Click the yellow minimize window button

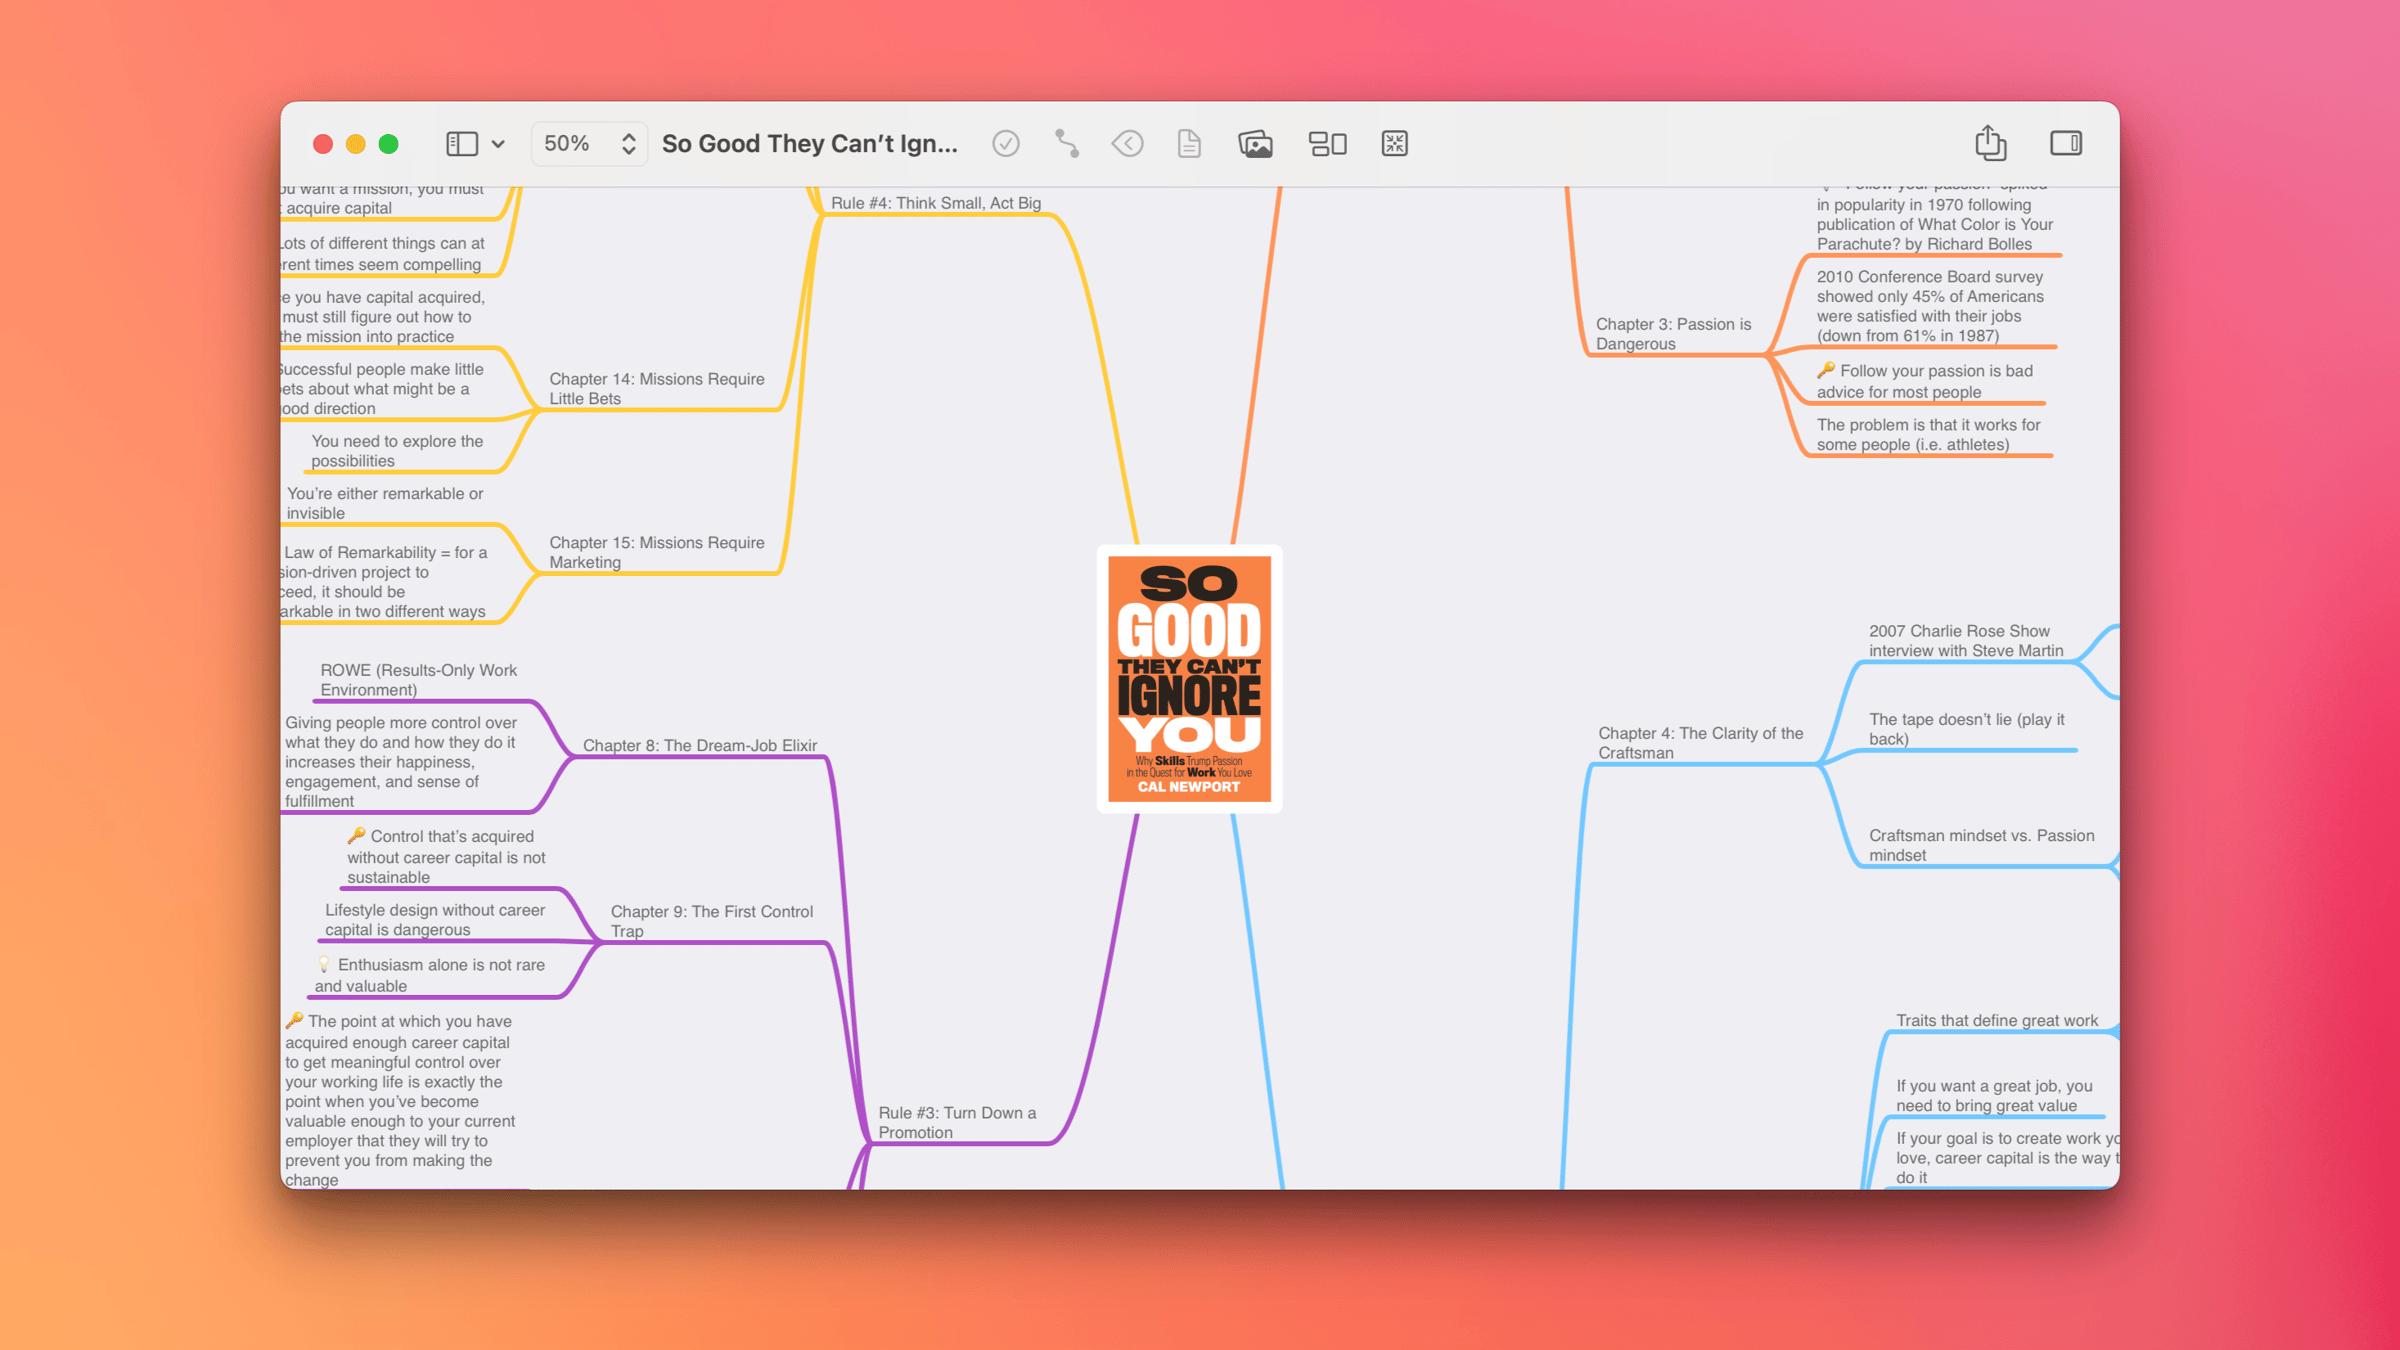355,144
